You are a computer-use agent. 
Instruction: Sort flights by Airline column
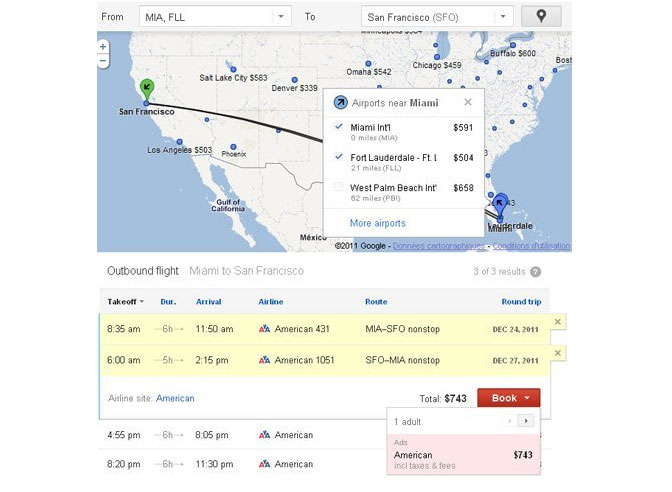270,301
